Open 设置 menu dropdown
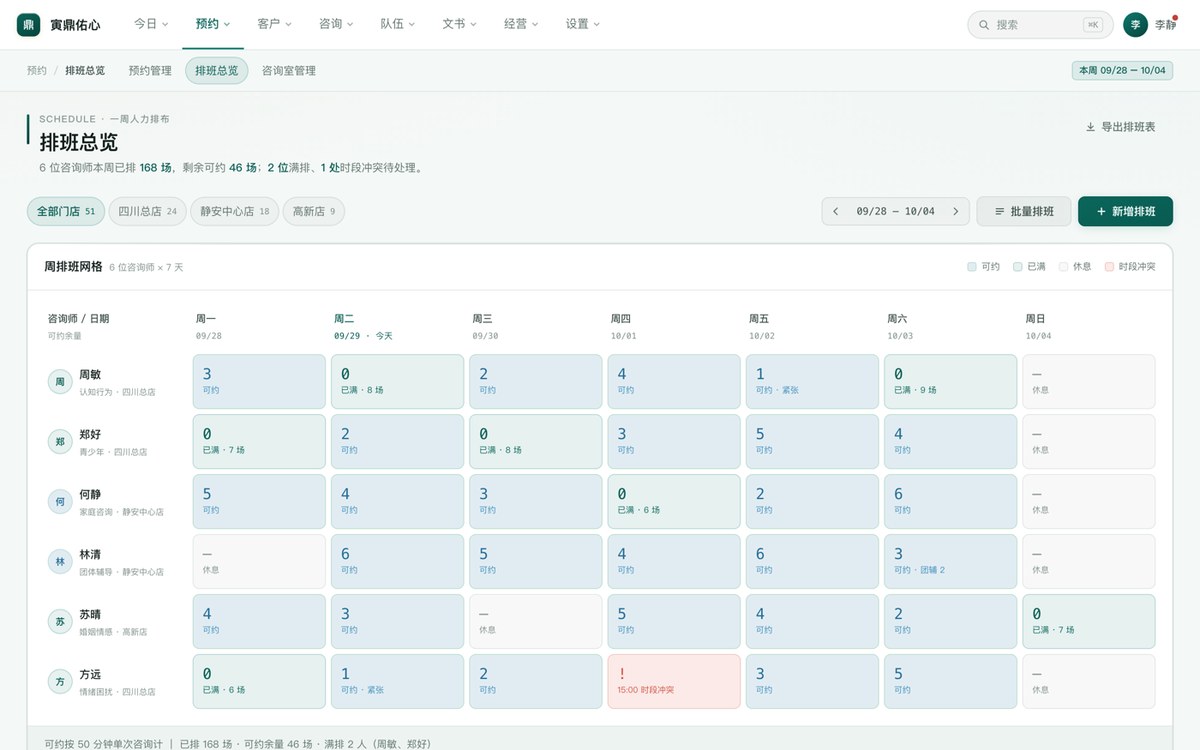This screenshot has height=750, width=1200. [x=583, y=24]
